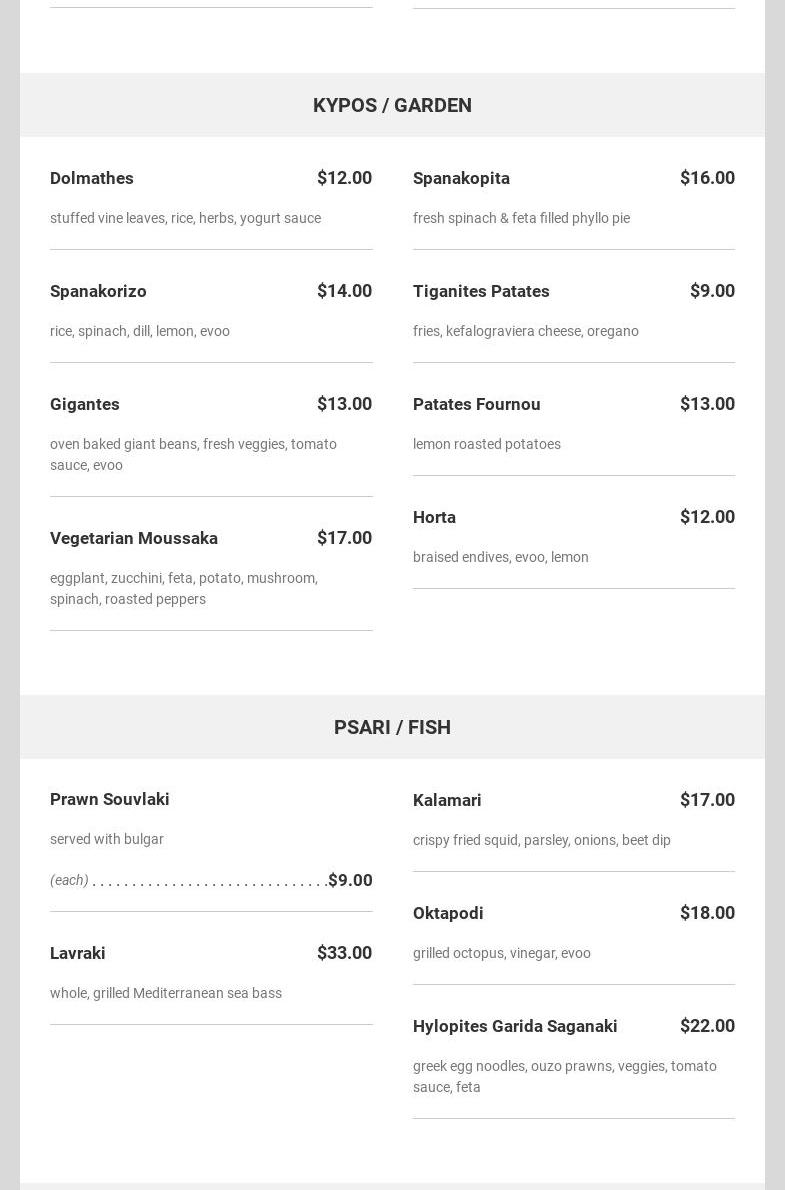The width and height of the screenshot is (785, 1190).
Task: Click the PSARI / FISH section header
Action: pos(392,727)
